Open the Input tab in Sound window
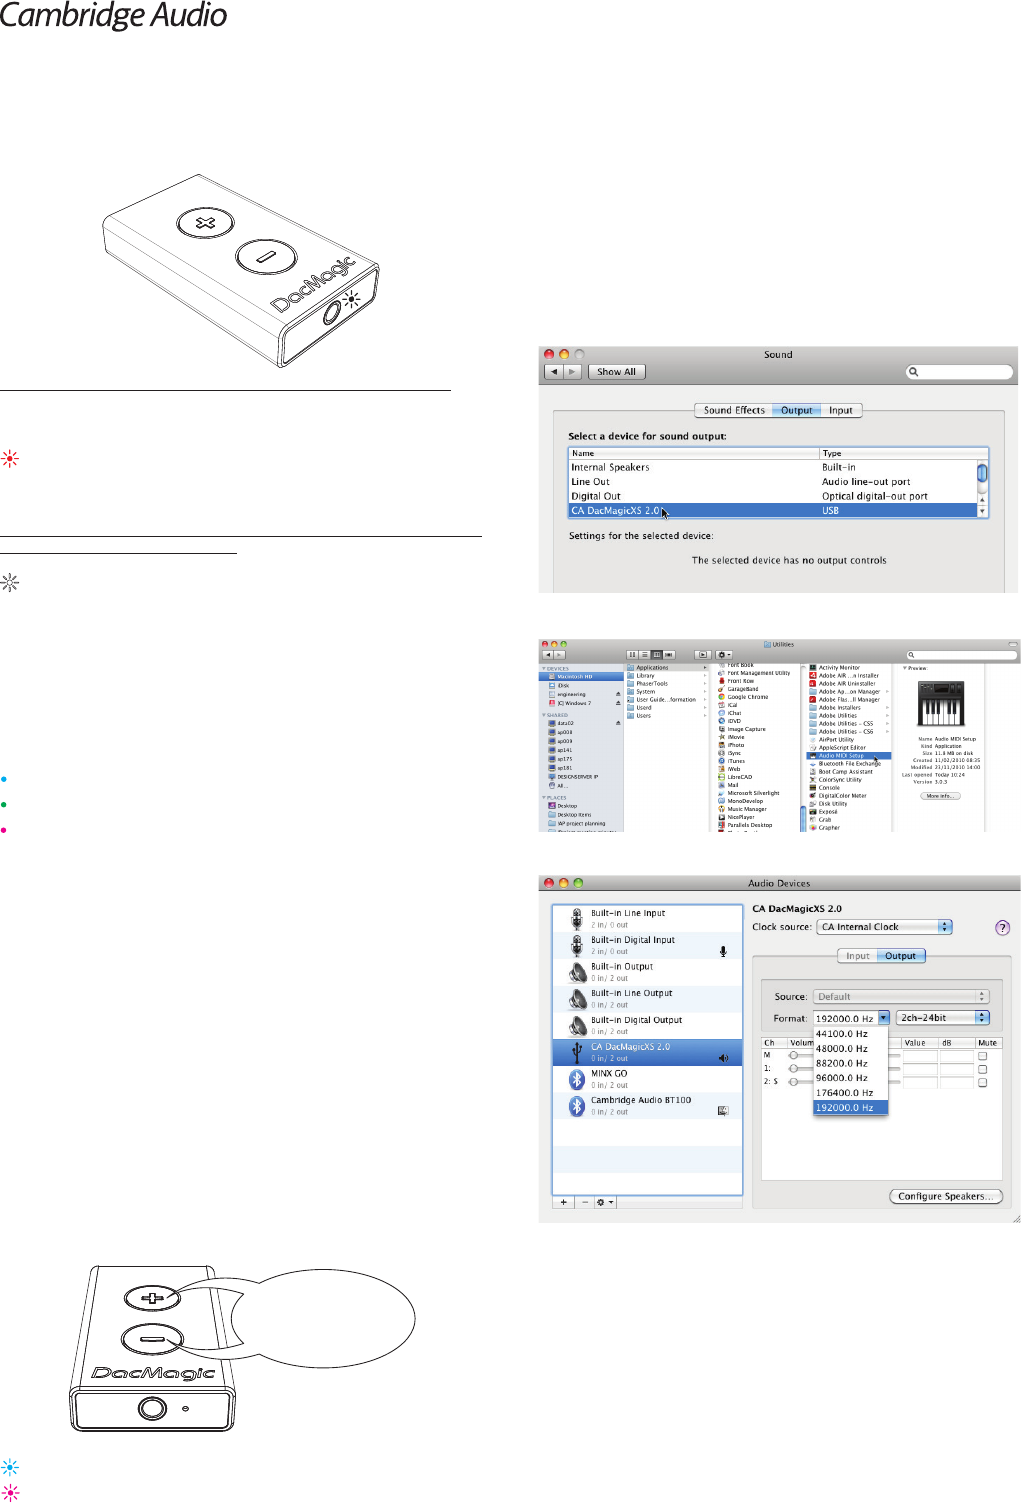This screenshot has width=1021, height=1503. click(841, 410)
